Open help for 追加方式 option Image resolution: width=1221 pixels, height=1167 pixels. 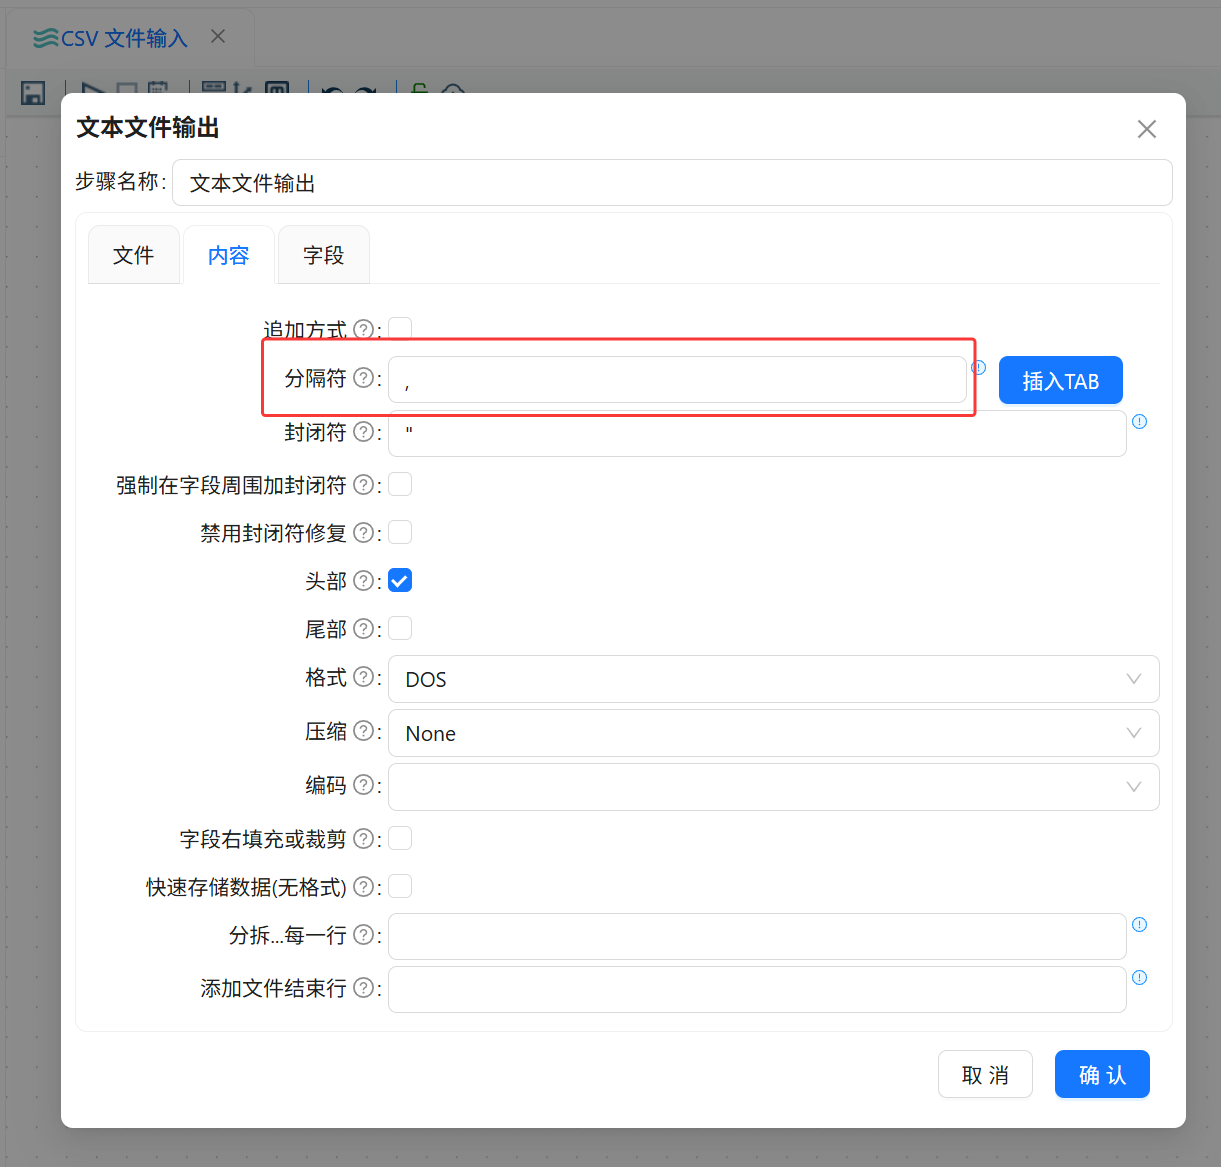pyautogui.click(x=364, y=329)
